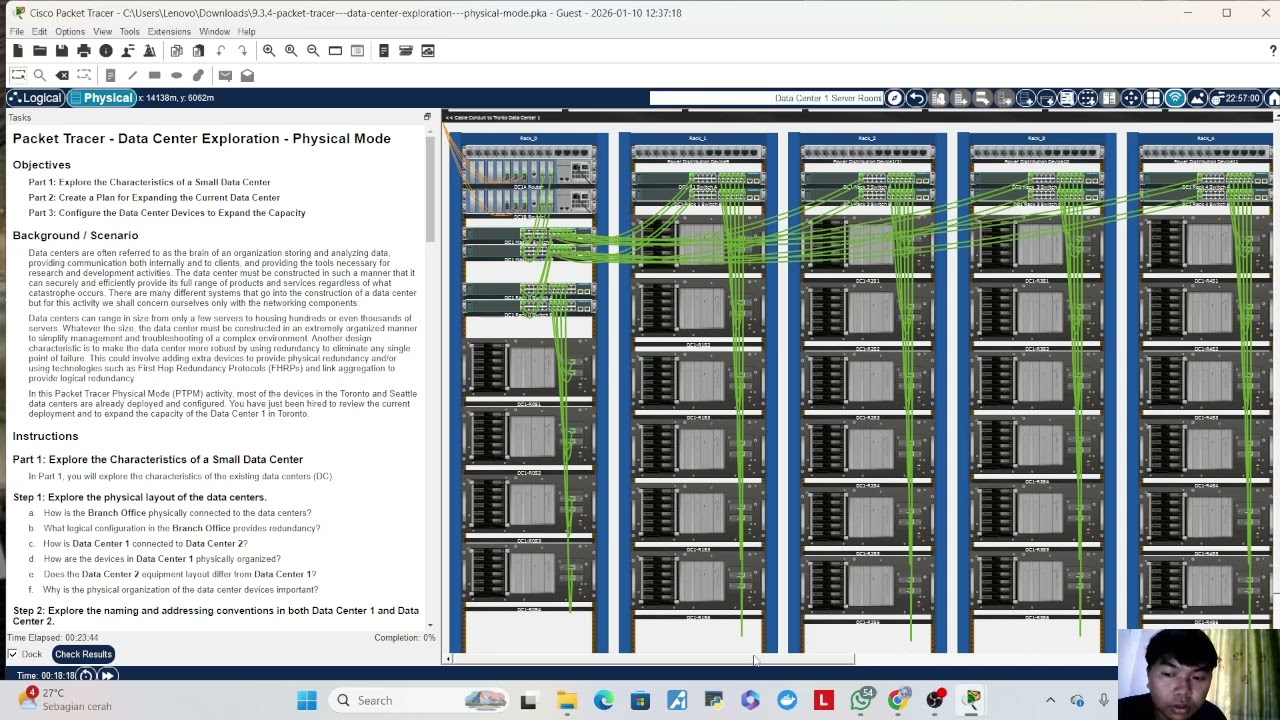Draw an ellipse shape
The image size is (1280, 720).
click(x=176, y=75)
